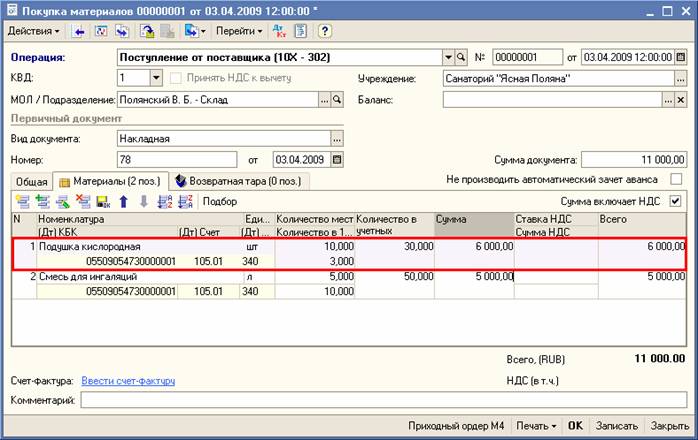Toggle 'Сумма включает НДС' checkbox
The width and height of the screenshot is (698, 440).
point(675,201)
